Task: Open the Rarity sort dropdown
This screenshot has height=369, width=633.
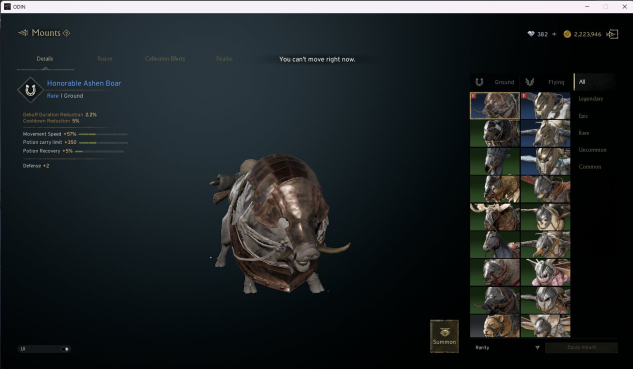Action: point(507,348)
